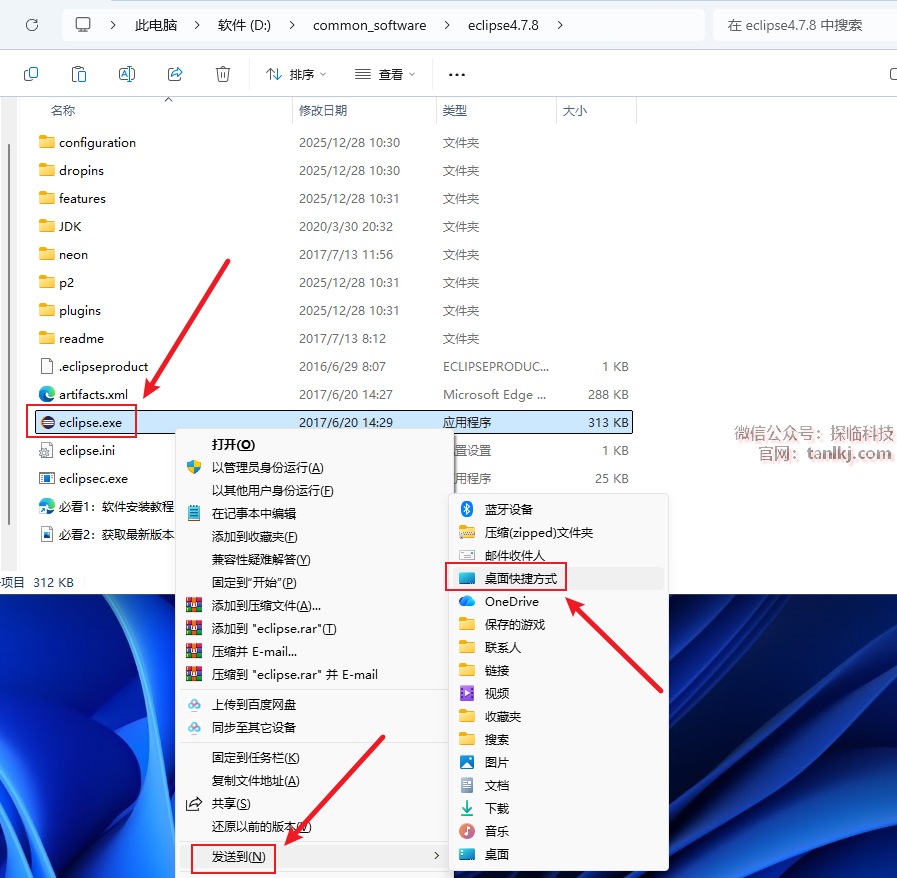Send to 桌面快捷方式
The image size is (897, 878).
click(x=521, y=578)
